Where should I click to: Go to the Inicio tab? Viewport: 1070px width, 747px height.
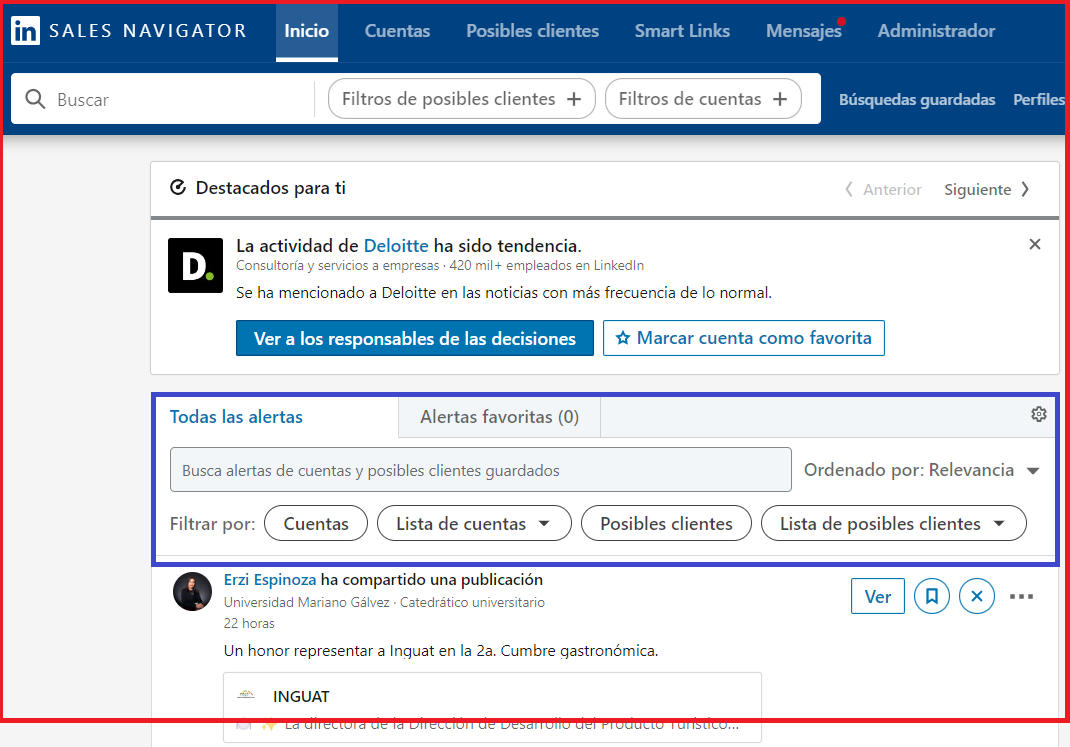[306, 31]
